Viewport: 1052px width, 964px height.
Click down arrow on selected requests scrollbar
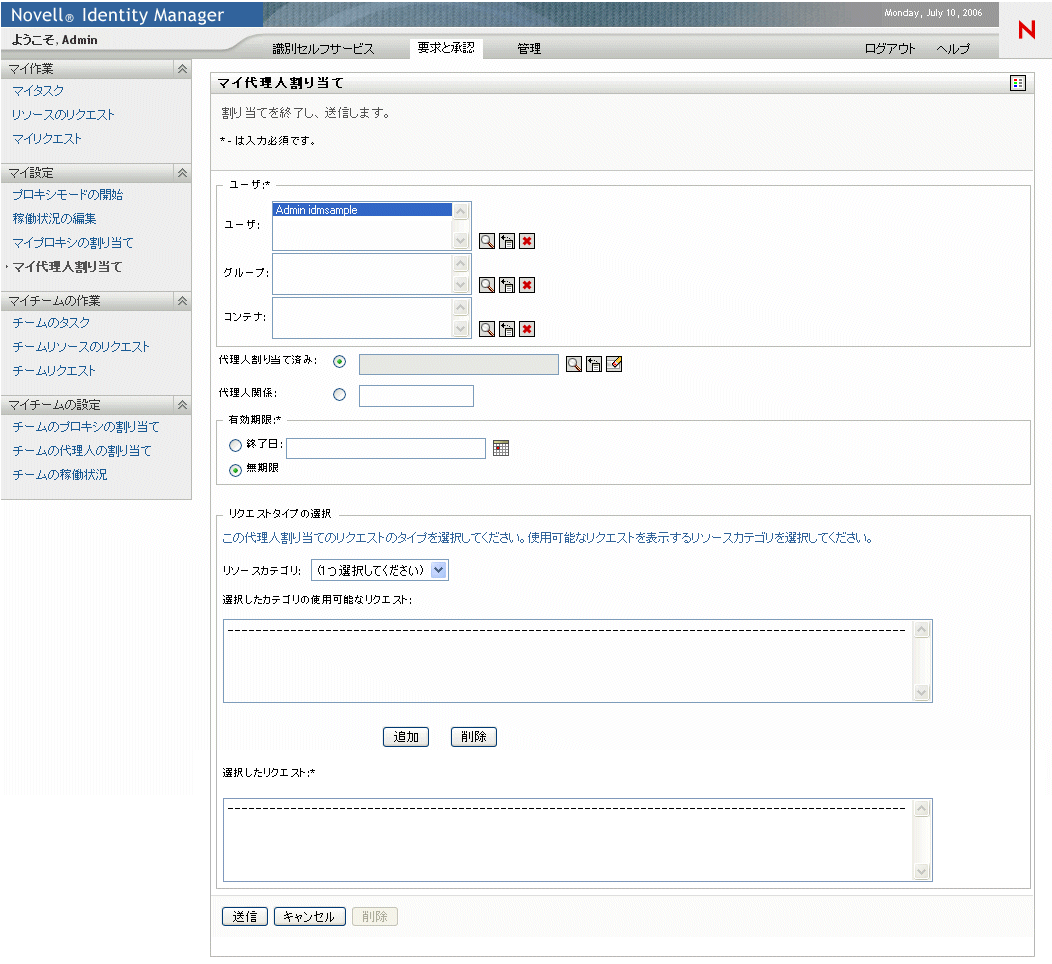[922, 871]
